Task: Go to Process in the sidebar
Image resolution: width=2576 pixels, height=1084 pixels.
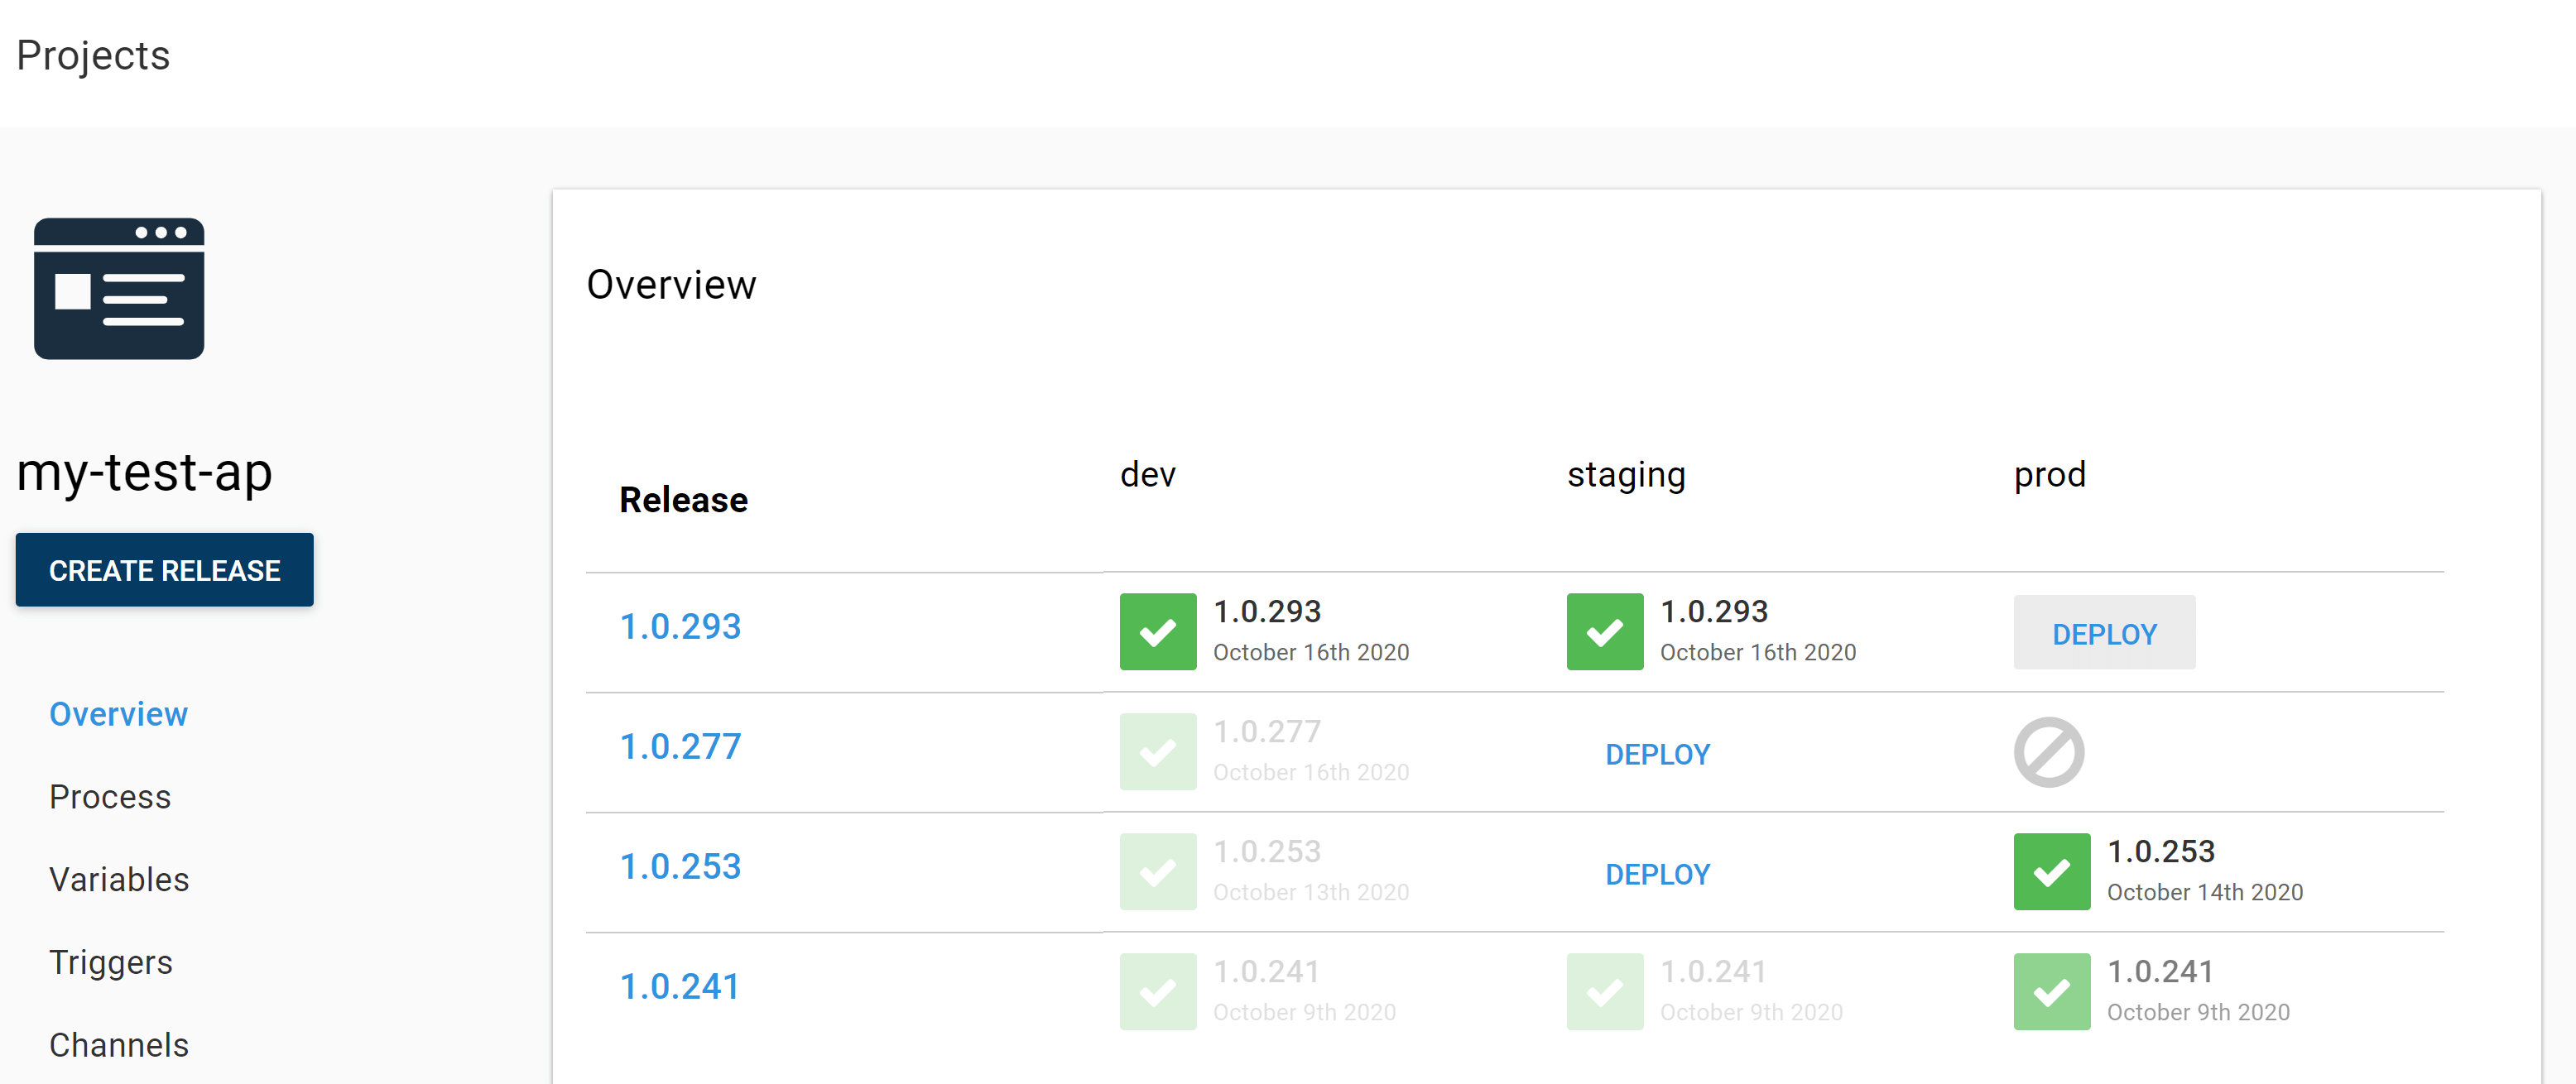Action: click(110, 797)
